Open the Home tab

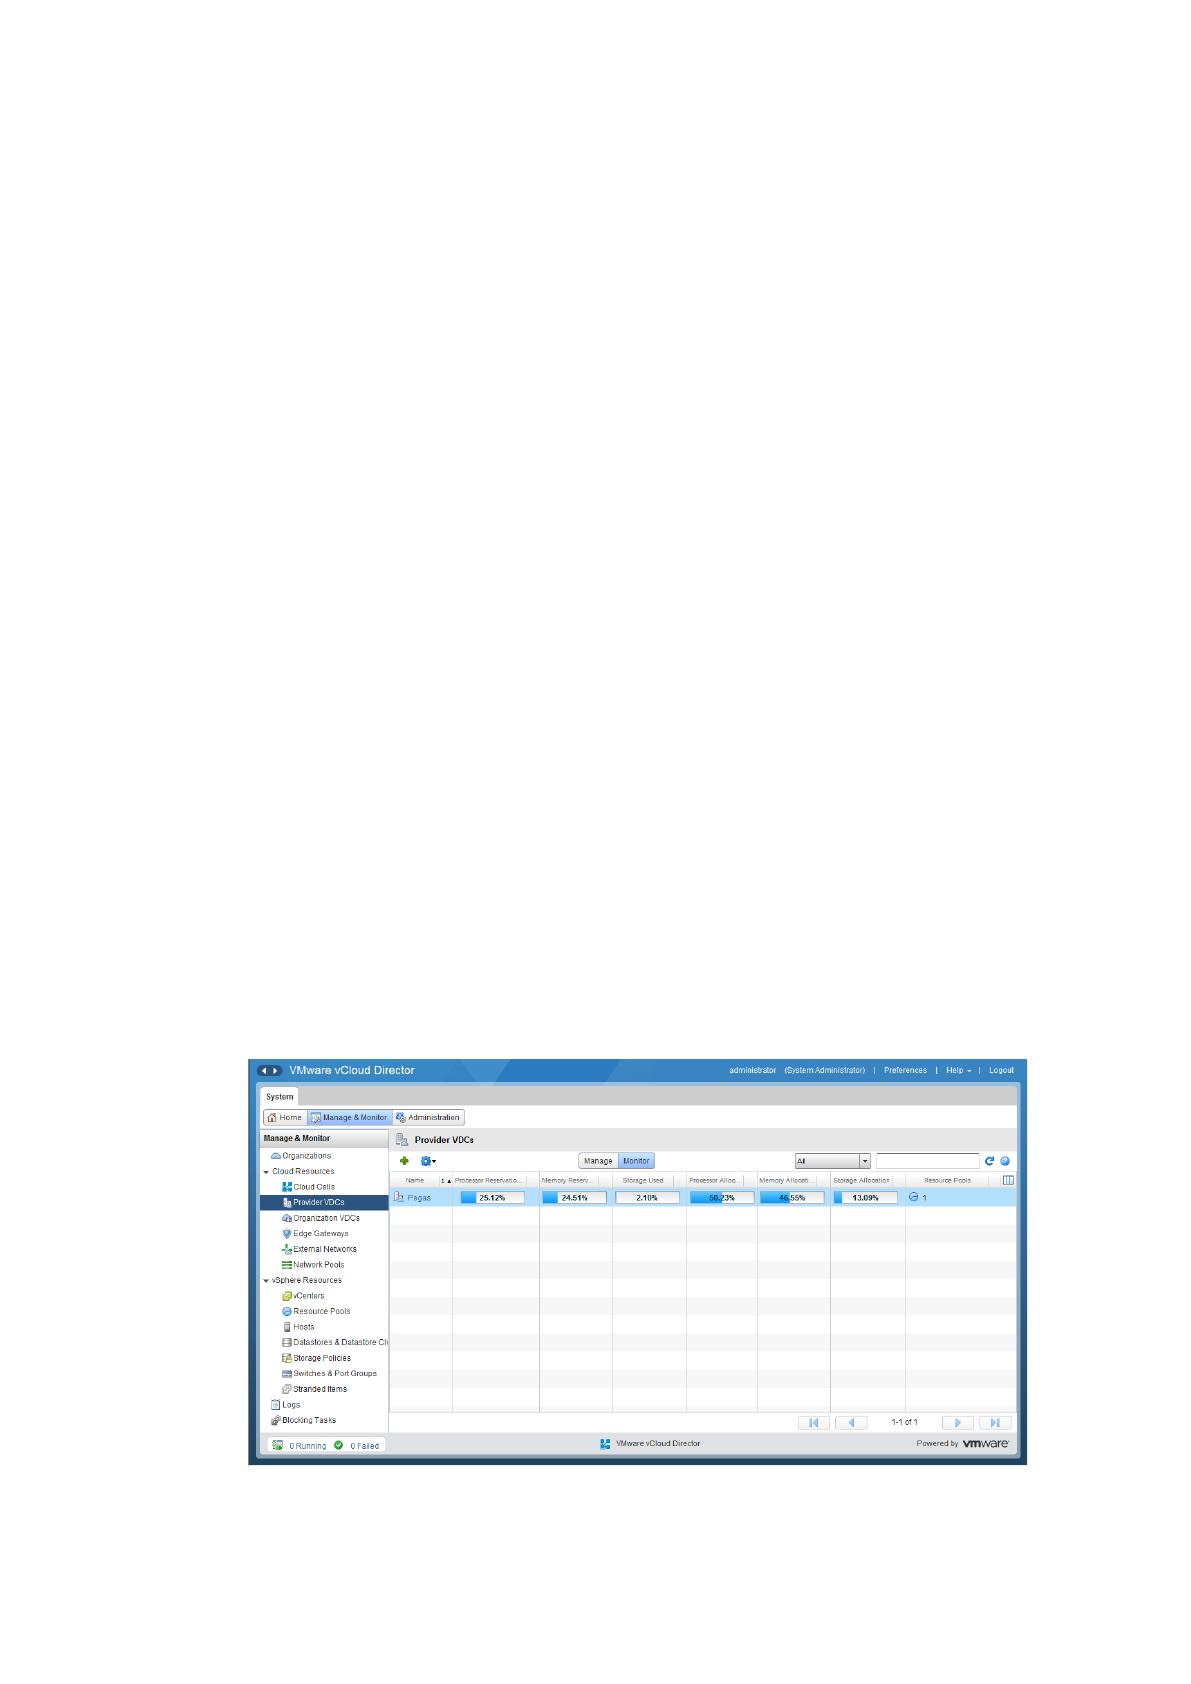point(284,1117)
